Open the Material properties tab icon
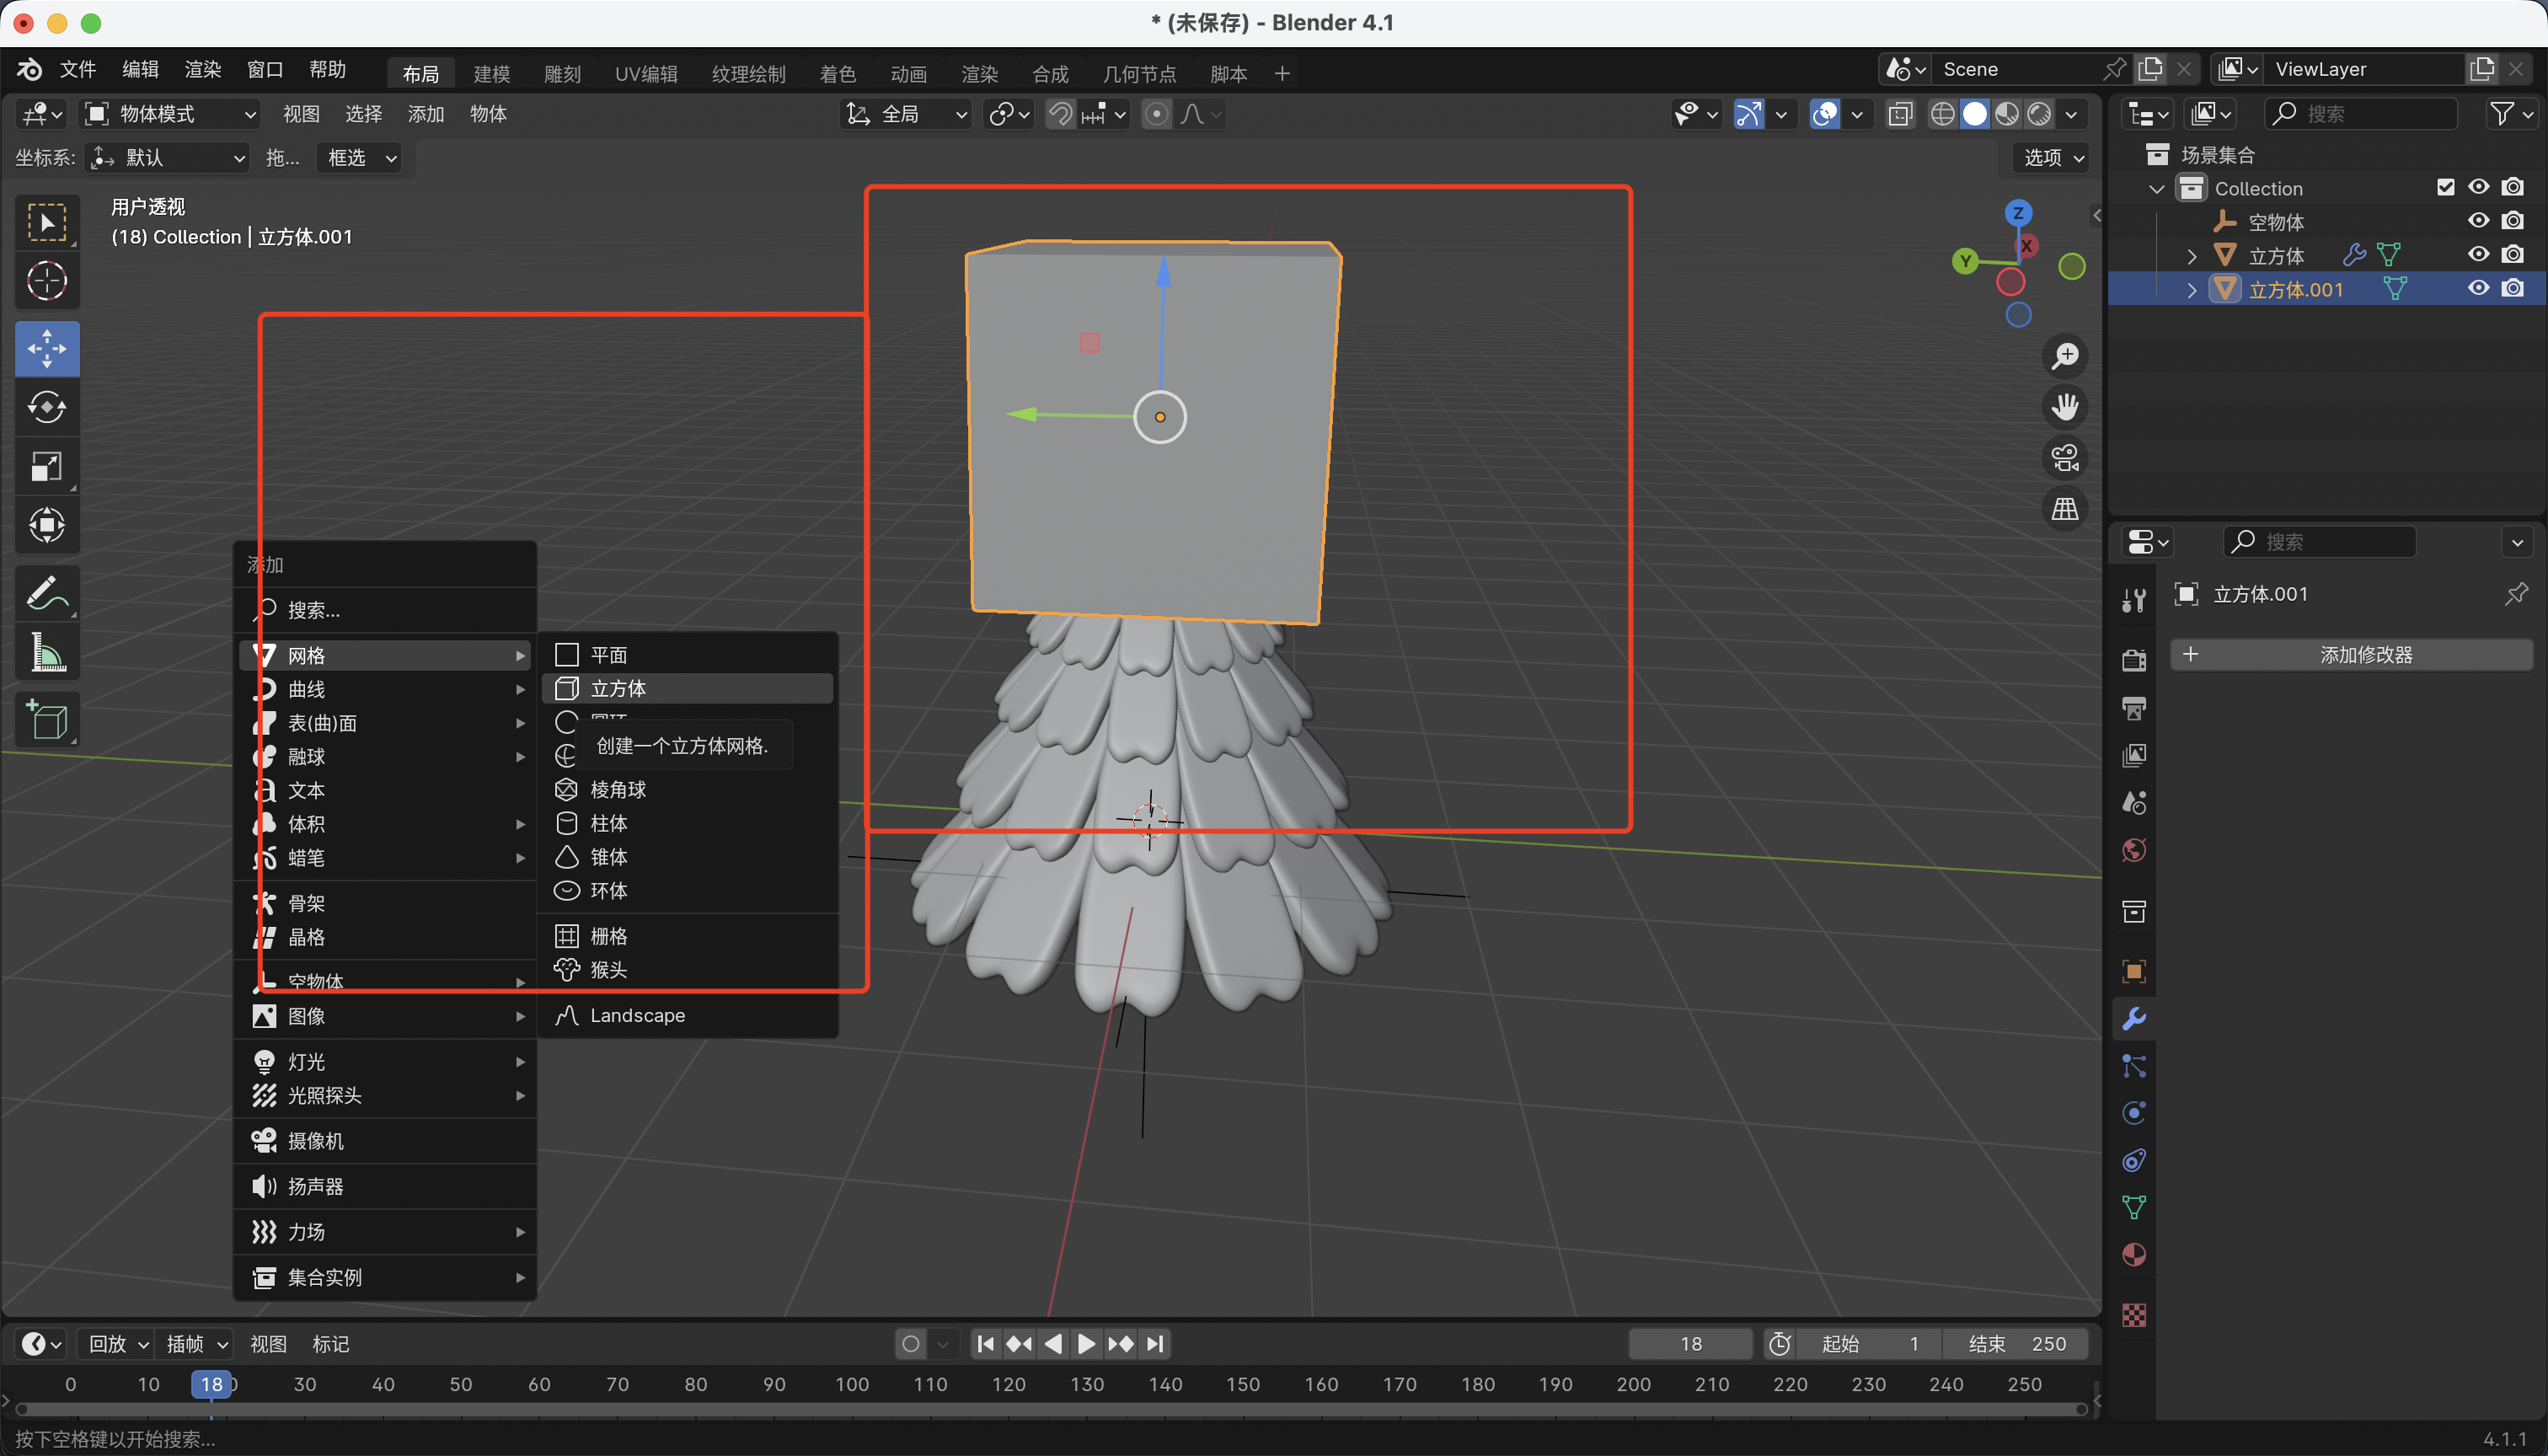This screenshot has height=1456, width=2548. [2134, 1256]
